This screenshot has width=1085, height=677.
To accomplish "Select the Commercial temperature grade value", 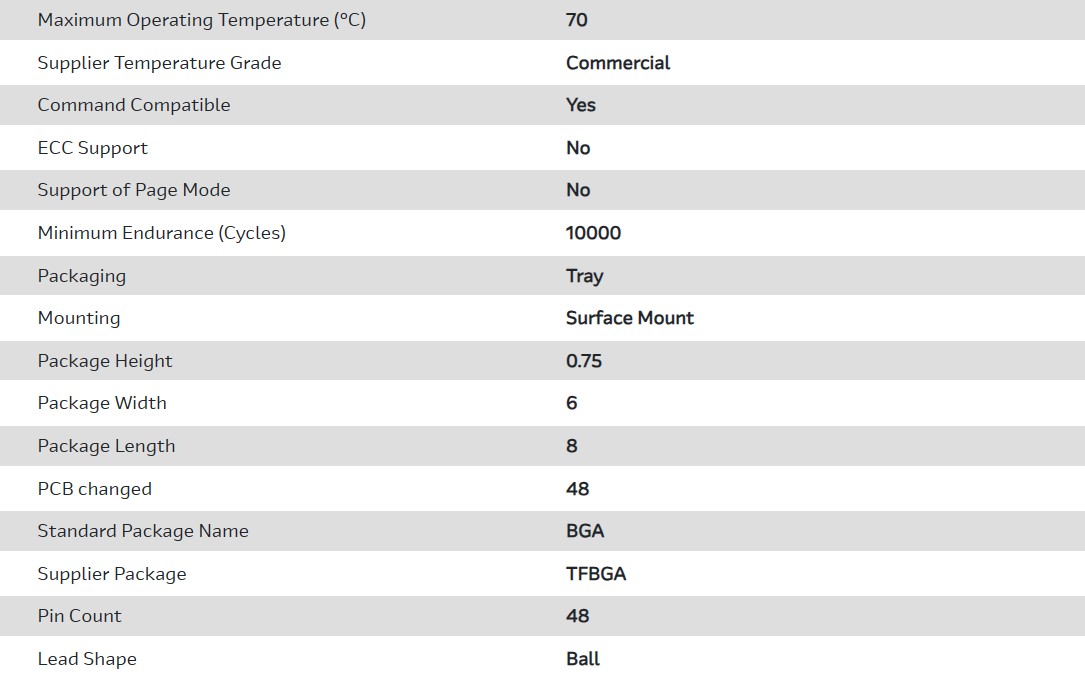I will coord(618,63).
